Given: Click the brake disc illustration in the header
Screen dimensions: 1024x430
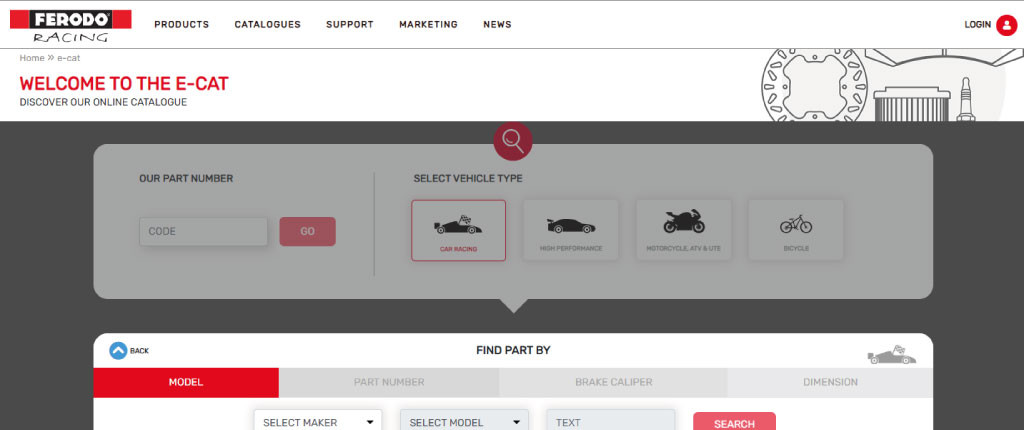Looking at the screenshot, I should pyautogui.click(x=814, y=85).
